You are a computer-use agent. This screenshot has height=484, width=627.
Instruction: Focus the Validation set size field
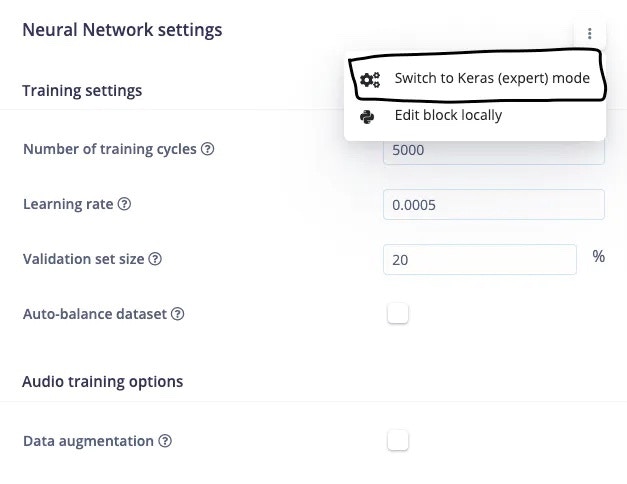pos(480,260)
